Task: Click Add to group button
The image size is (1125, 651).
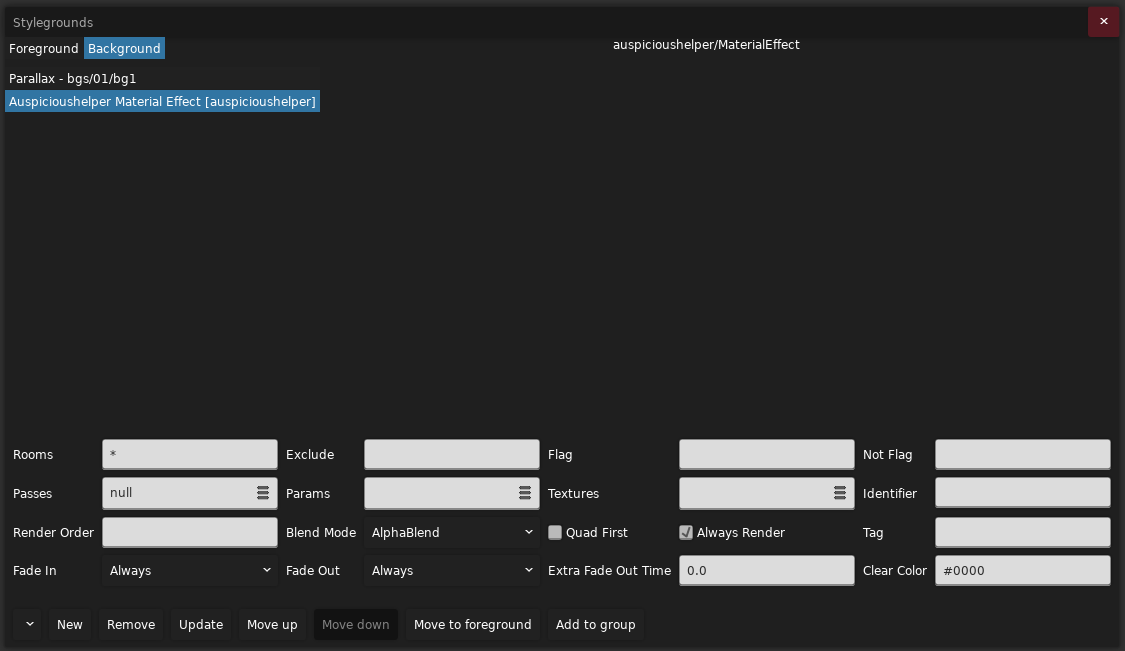Action: point(596,624)
